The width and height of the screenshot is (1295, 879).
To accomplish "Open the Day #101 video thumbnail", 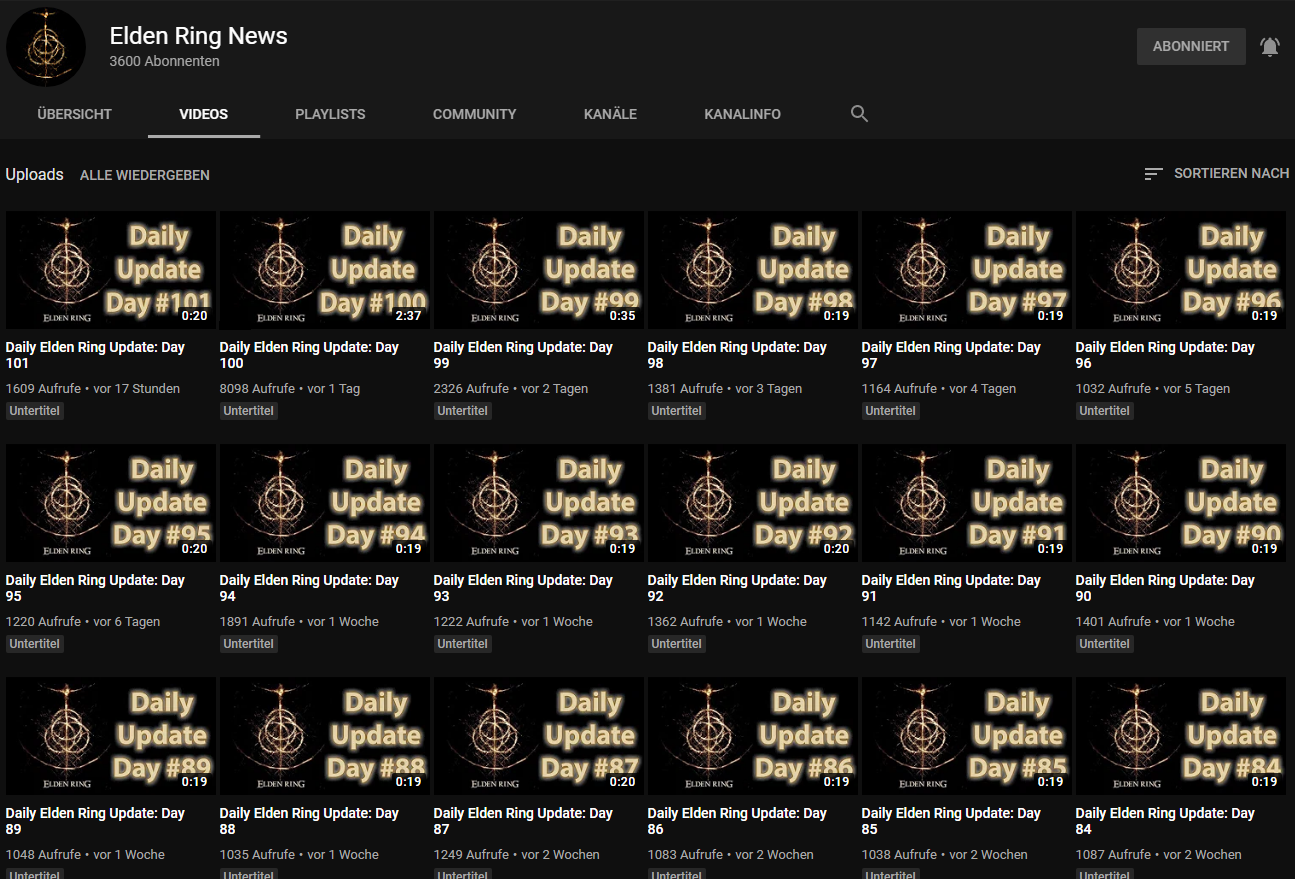I will tap(111, 270).
